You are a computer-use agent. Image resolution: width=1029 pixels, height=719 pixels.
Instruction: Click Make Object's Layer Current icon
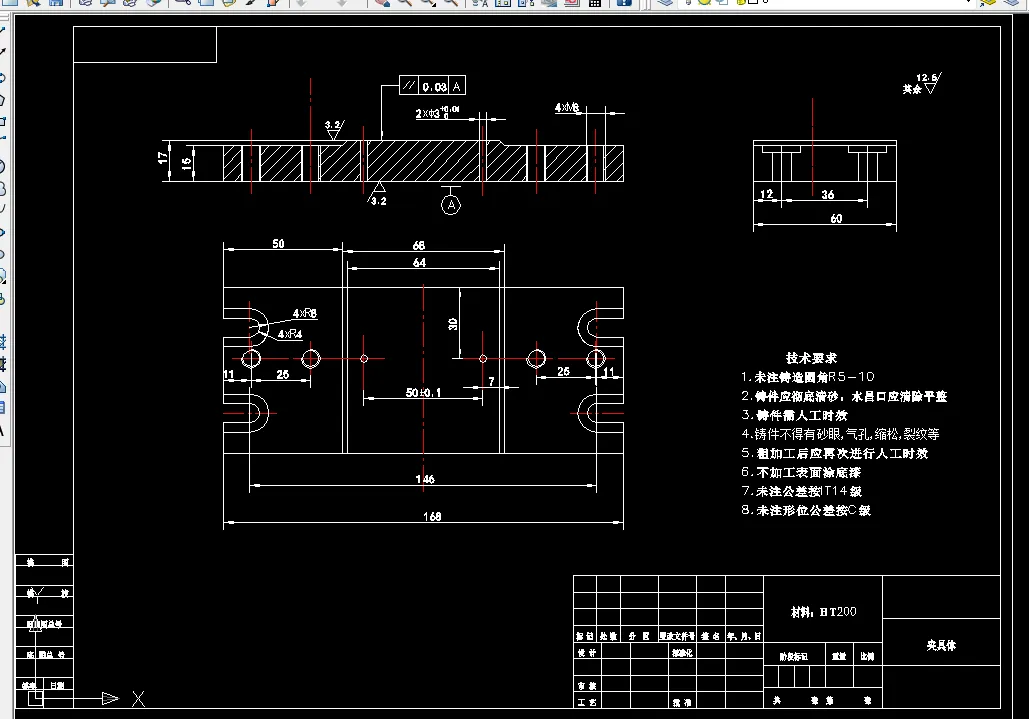tap(988, 3)
